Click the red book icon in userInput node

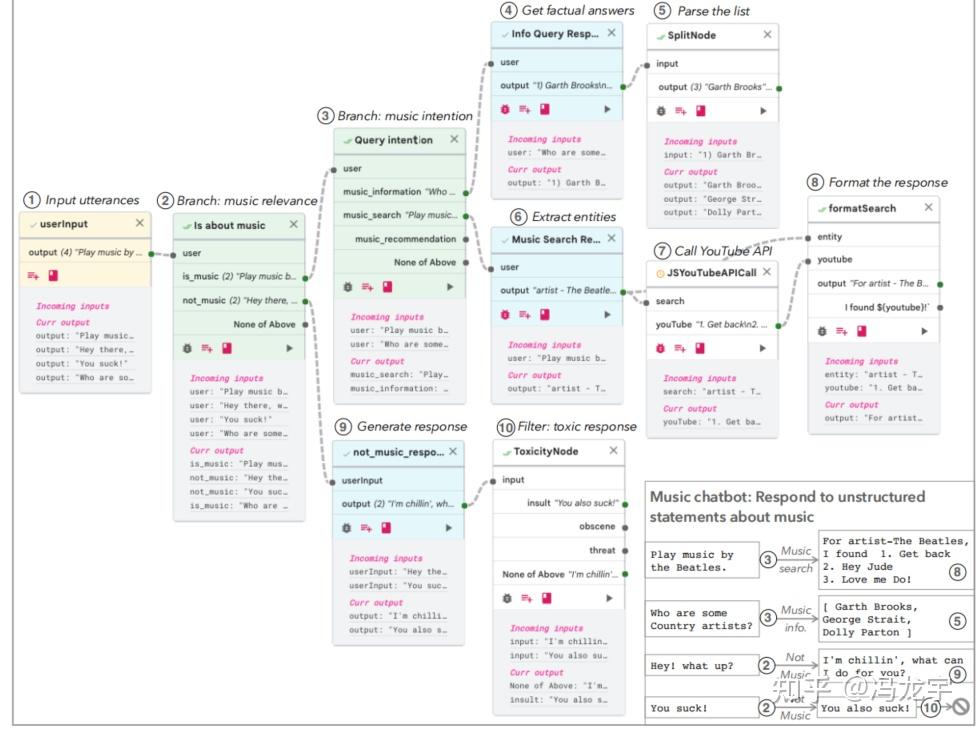pyautogui.click(x=53, y=275)
